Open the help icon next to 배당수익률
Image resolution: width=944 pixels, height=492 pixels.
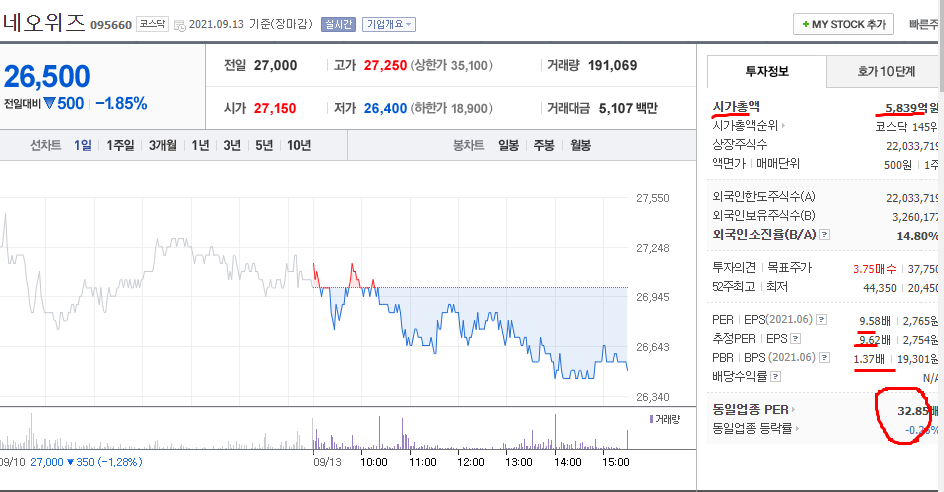(776, 377)
